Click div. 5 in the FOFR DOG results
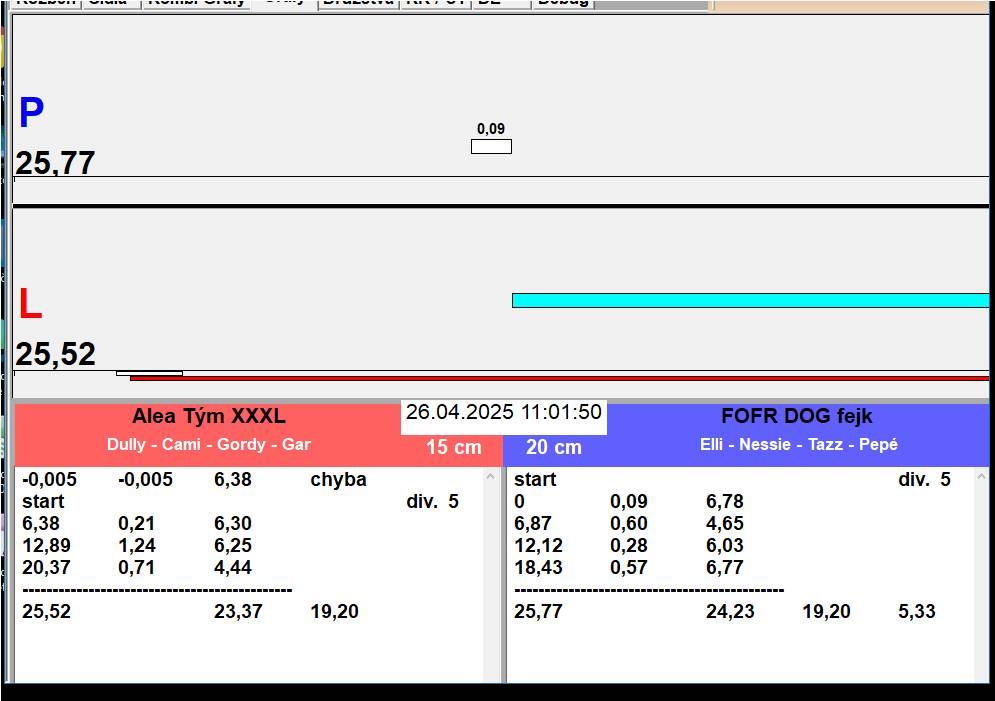Screen dimensions: 995x701 tap(925, 479)
